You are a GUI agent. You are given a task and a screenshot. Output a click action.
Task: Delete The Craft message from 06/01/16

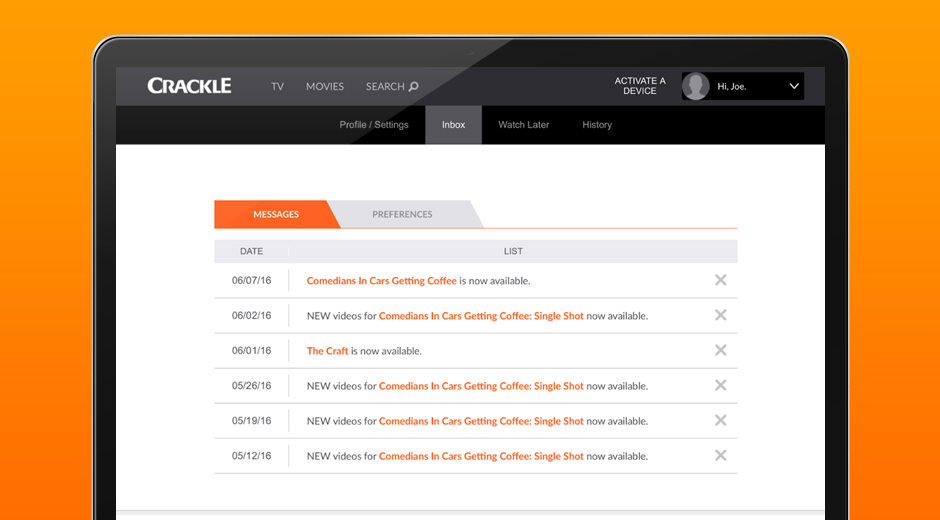[x=721, y=350]
